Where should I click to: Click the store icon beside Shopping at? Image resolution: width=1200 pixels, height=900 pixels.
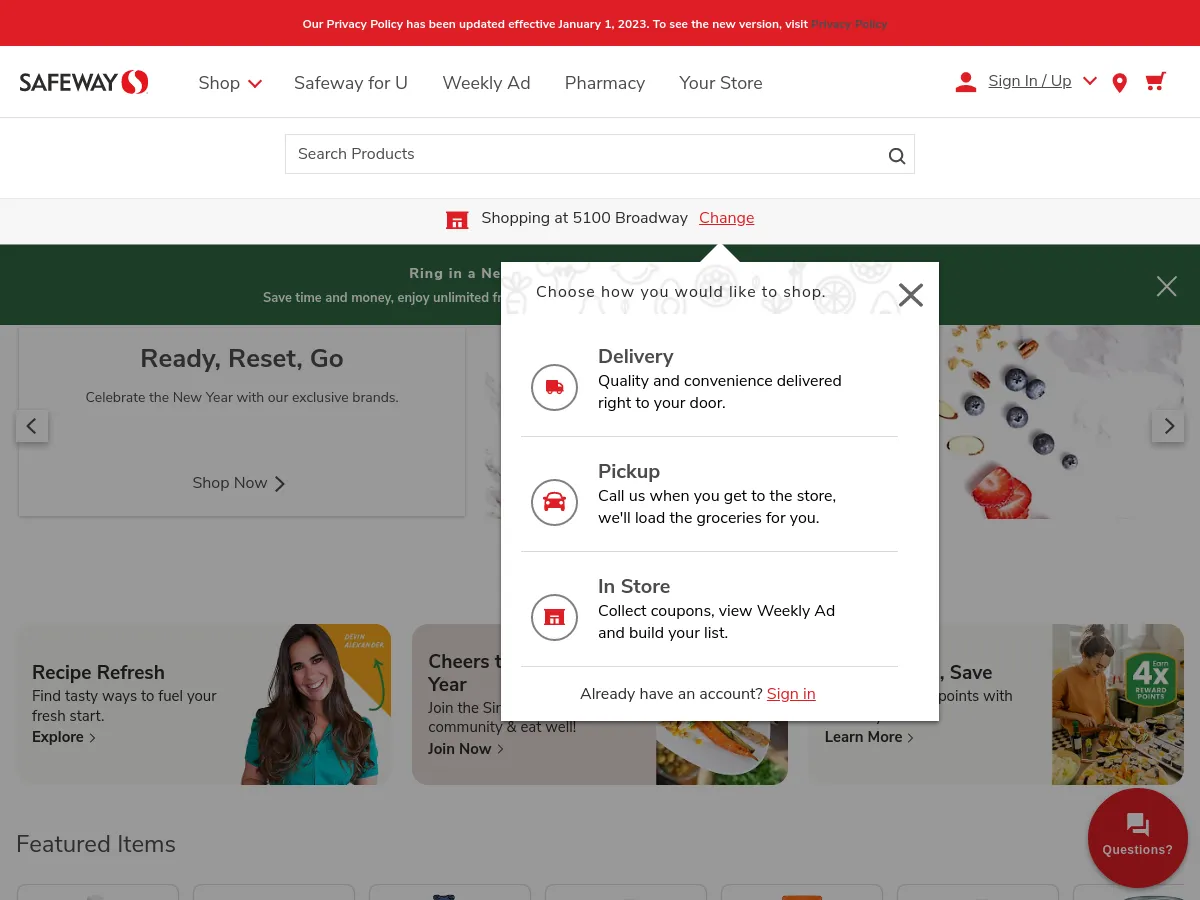tap(457, 219)
